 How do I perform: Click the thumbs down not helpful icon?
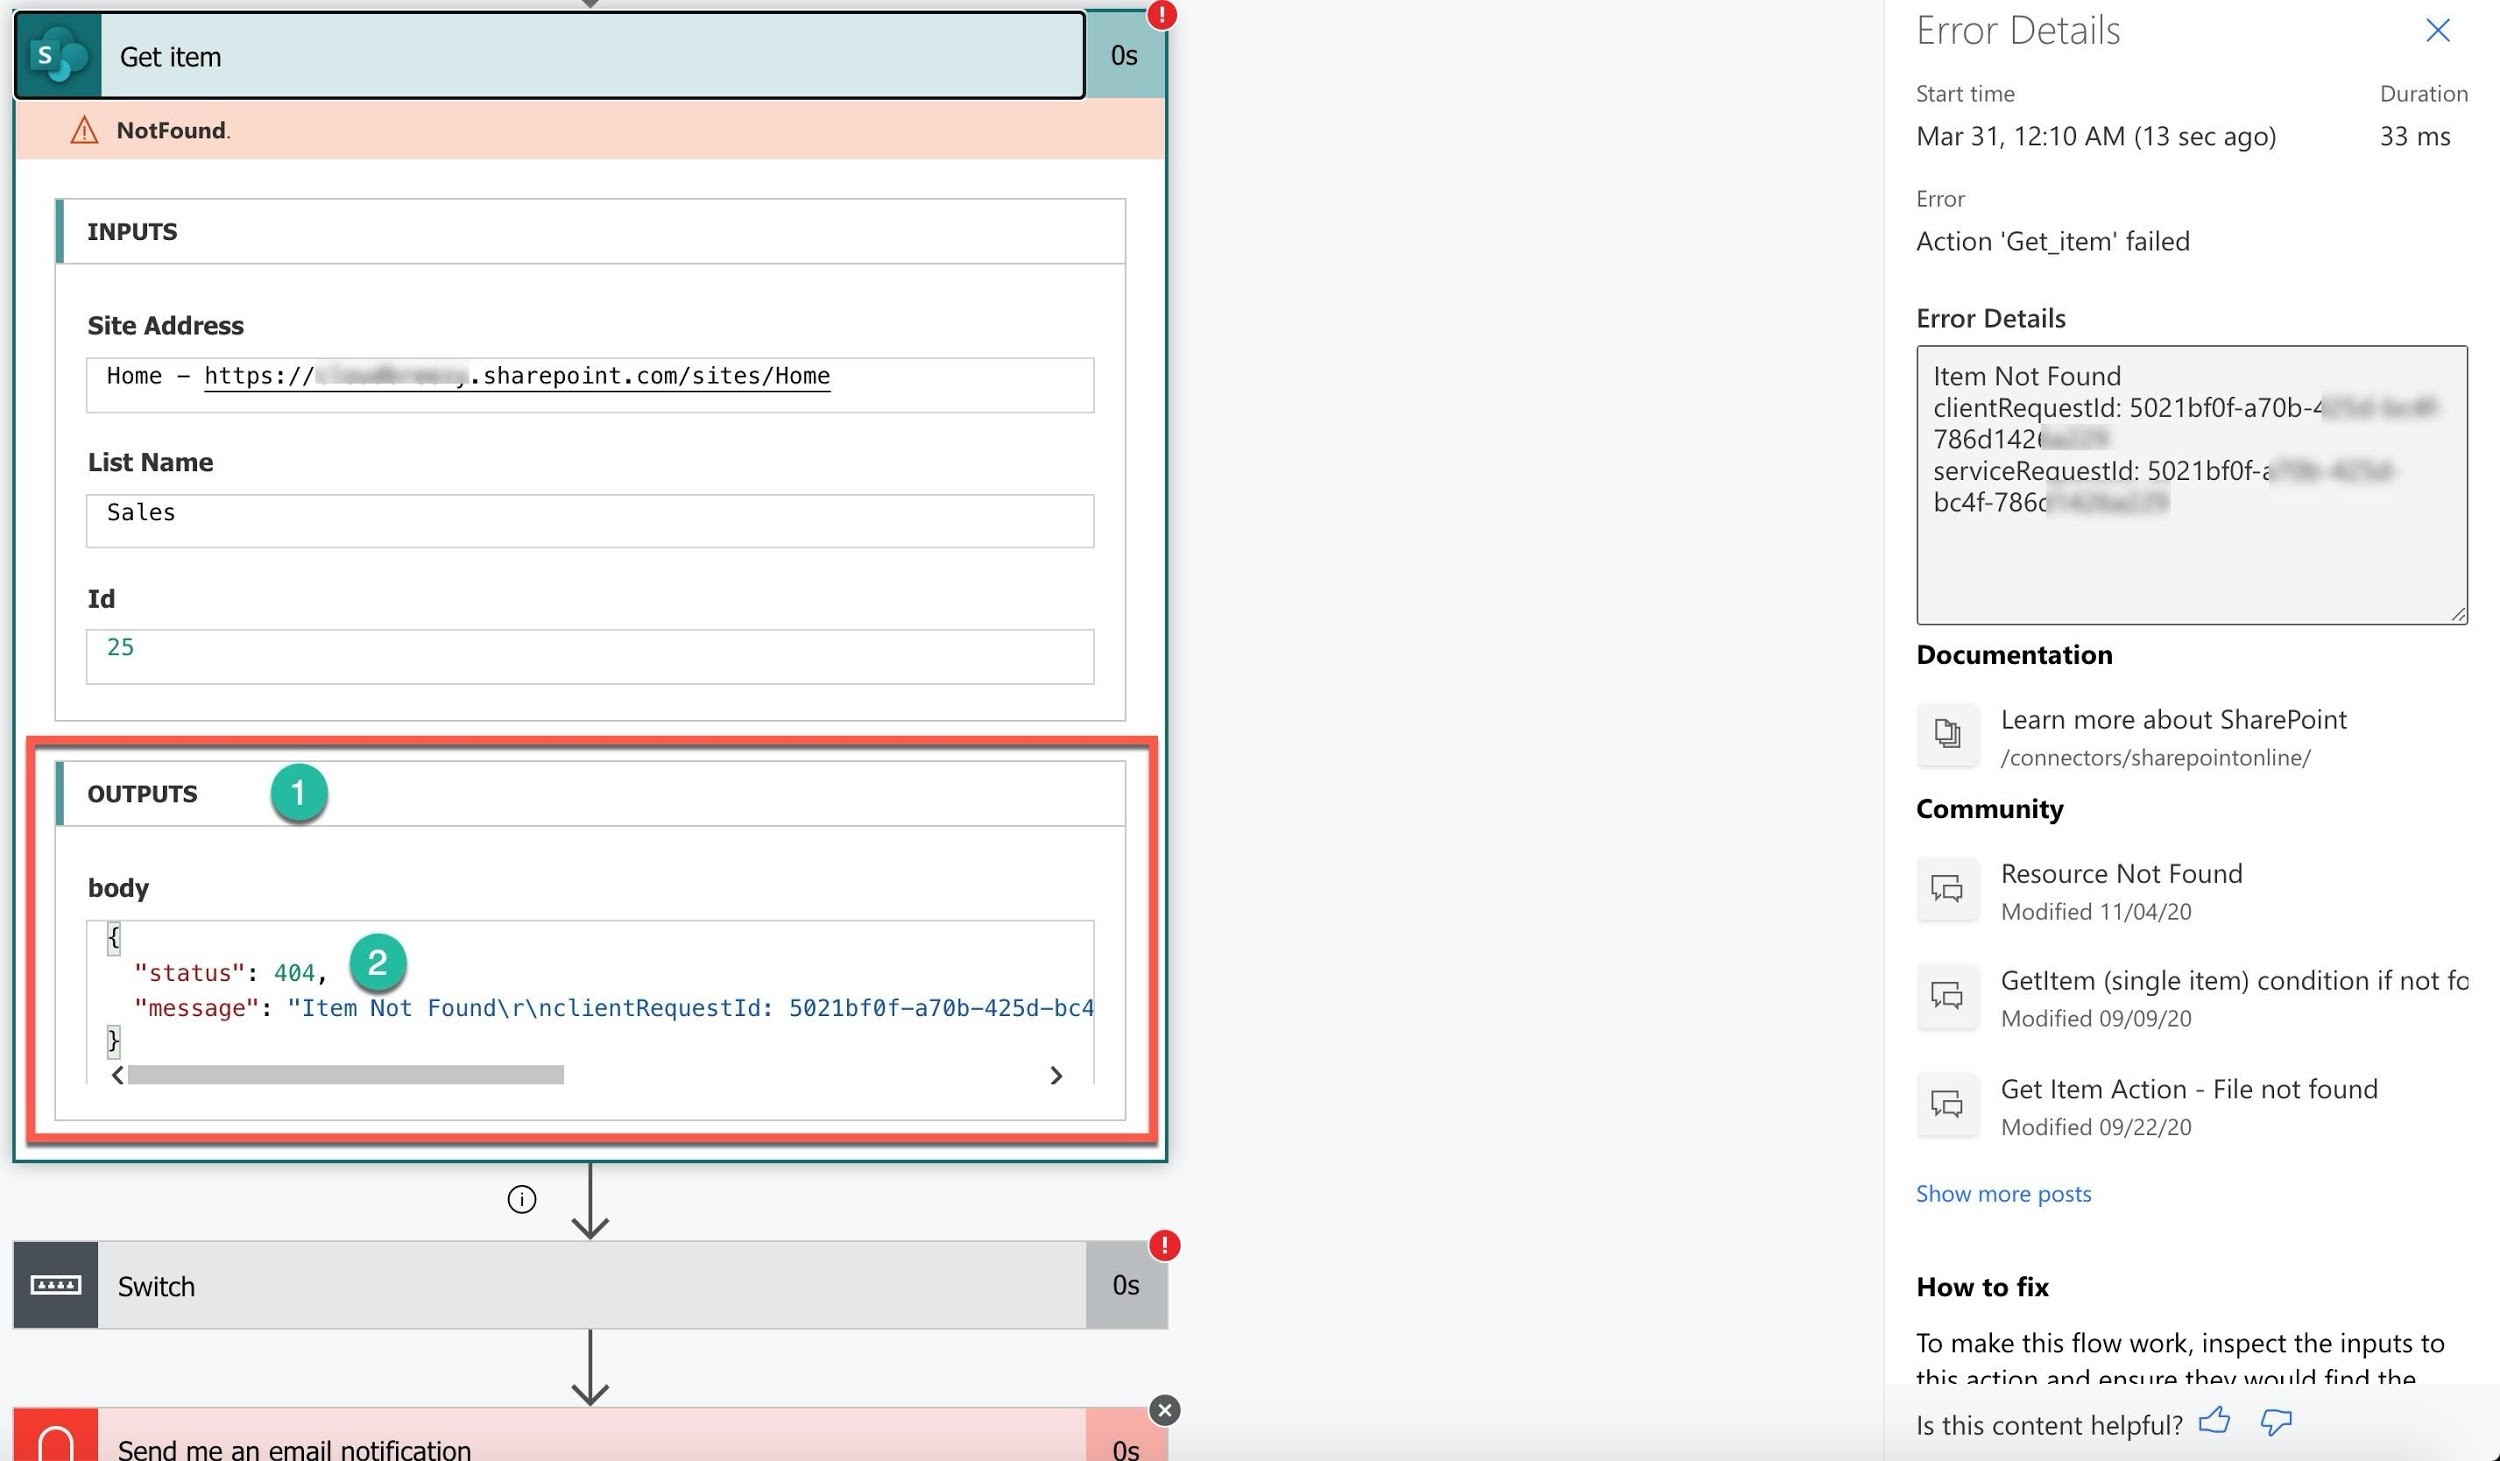point(2275,1421)
